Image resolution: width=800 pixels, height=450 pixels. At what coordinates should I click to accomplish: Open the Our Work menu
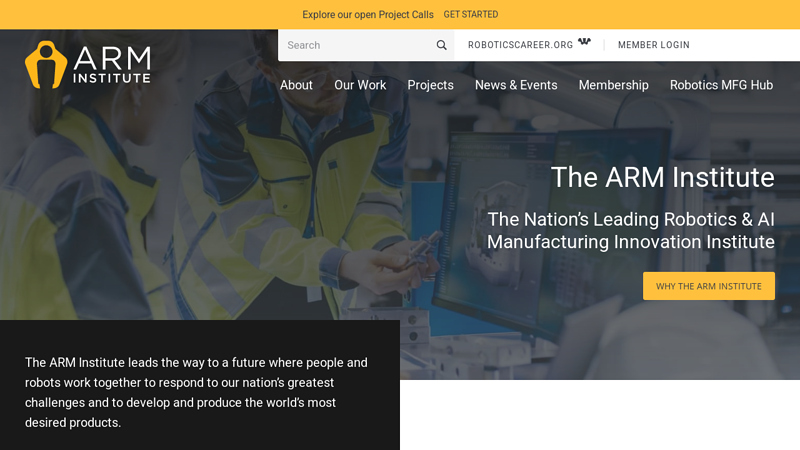tap(360, 85)
